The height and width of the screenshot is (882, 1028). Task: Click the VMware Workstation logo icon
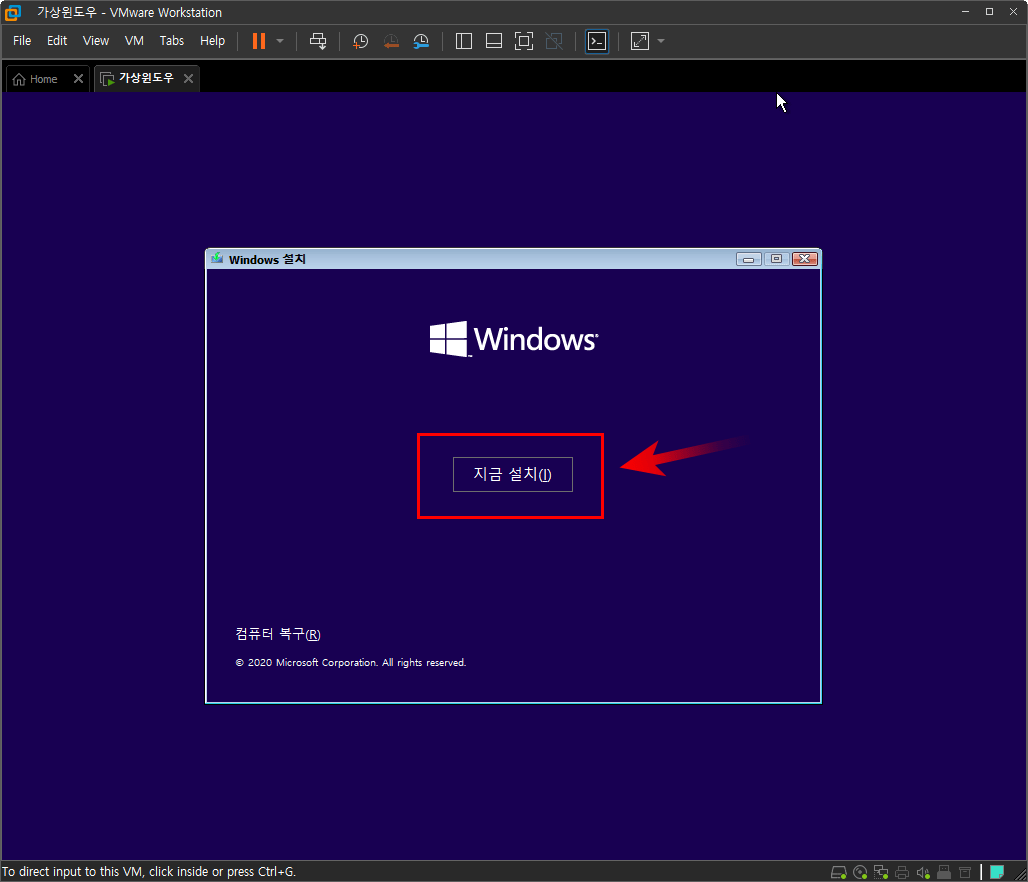click(x=12, y=12)
